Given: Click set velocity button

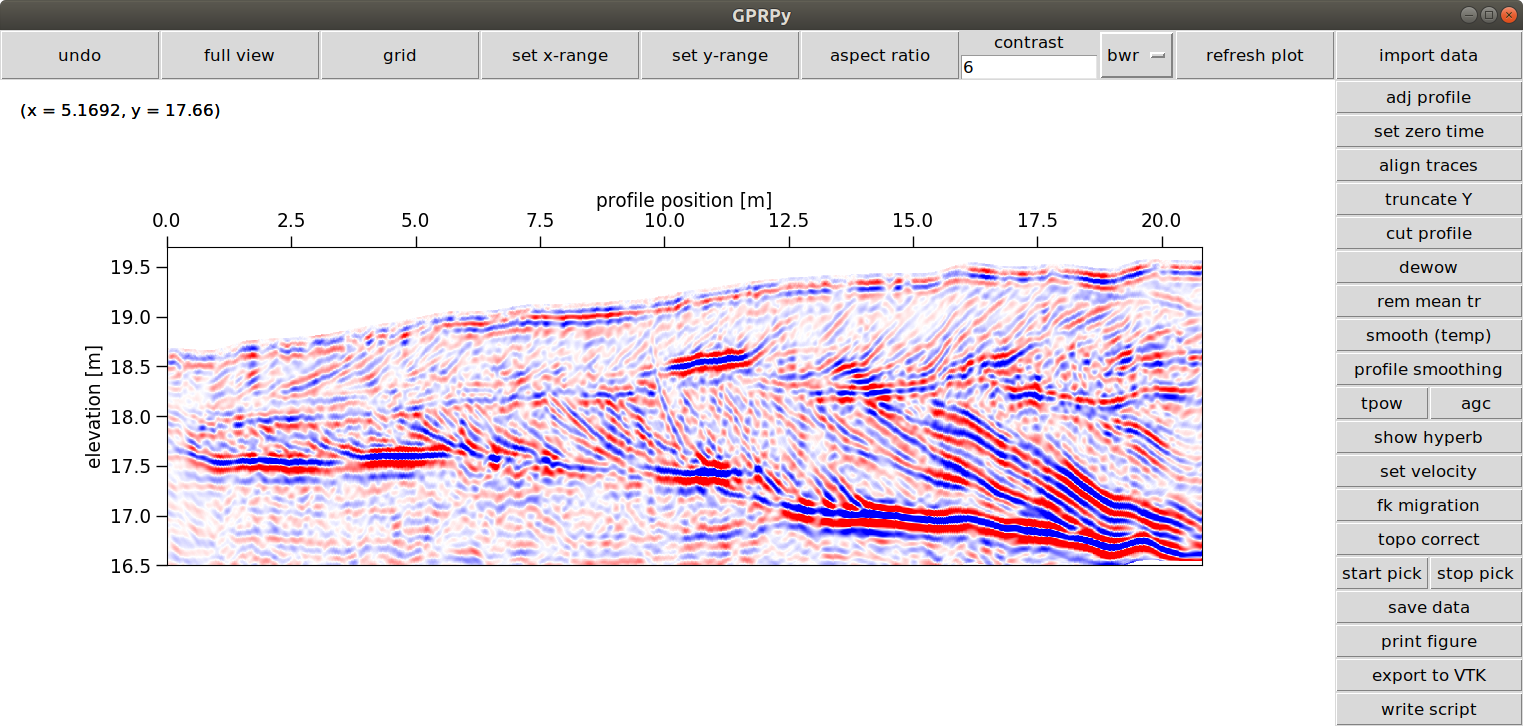Looking at the screenshot, I should pyautogui.click(x=1428, y=471).
